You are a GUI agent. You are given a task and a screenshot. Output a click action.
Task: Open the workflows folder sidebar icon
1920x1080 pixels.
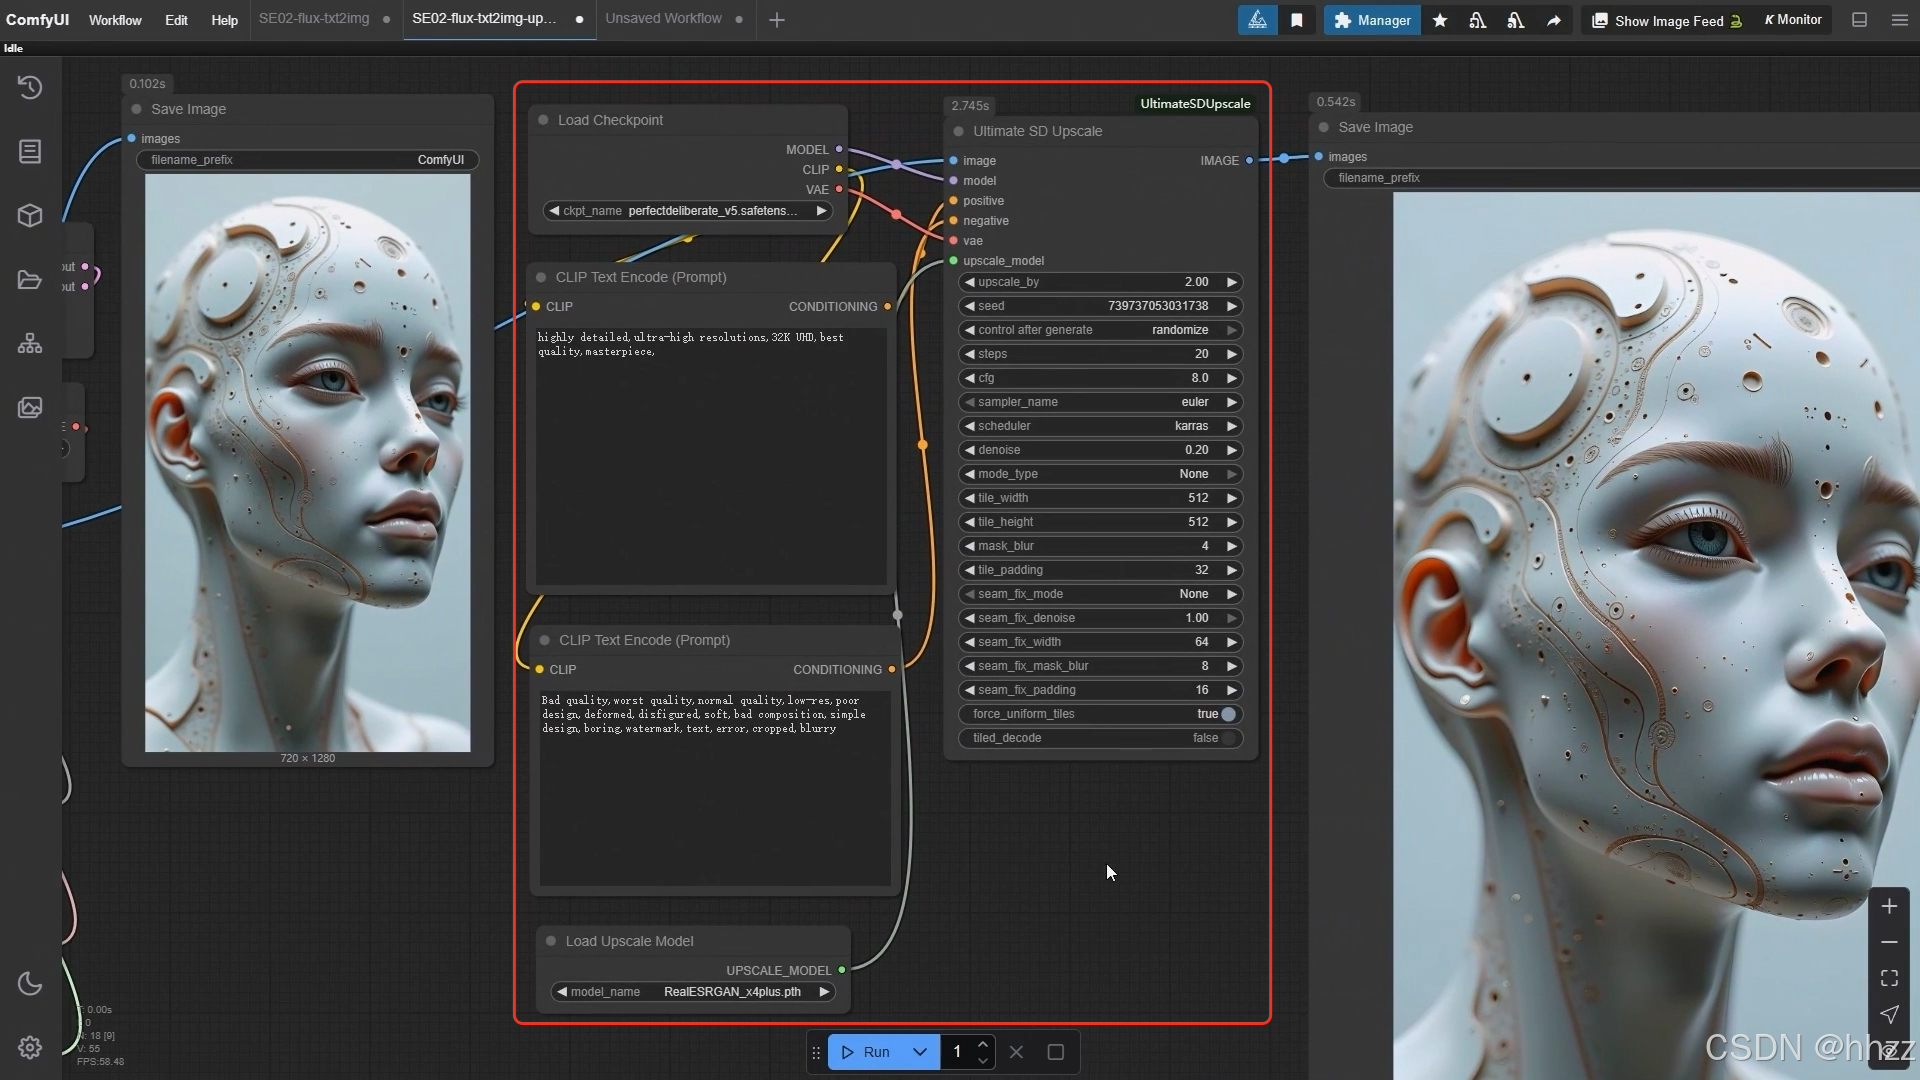(30, 280)
